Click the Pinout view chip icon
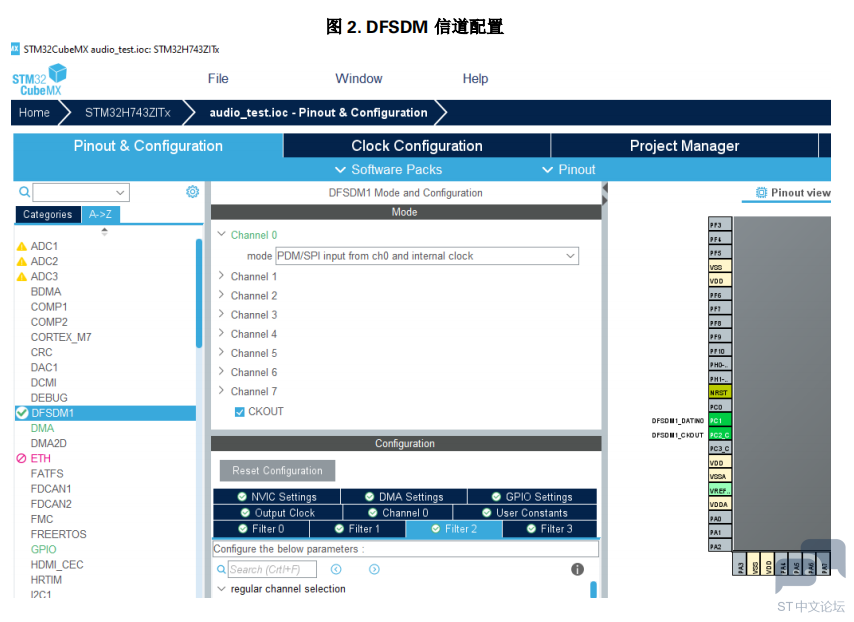The height and width of the screenshot is (622, 854). click(x=761, y=192)
